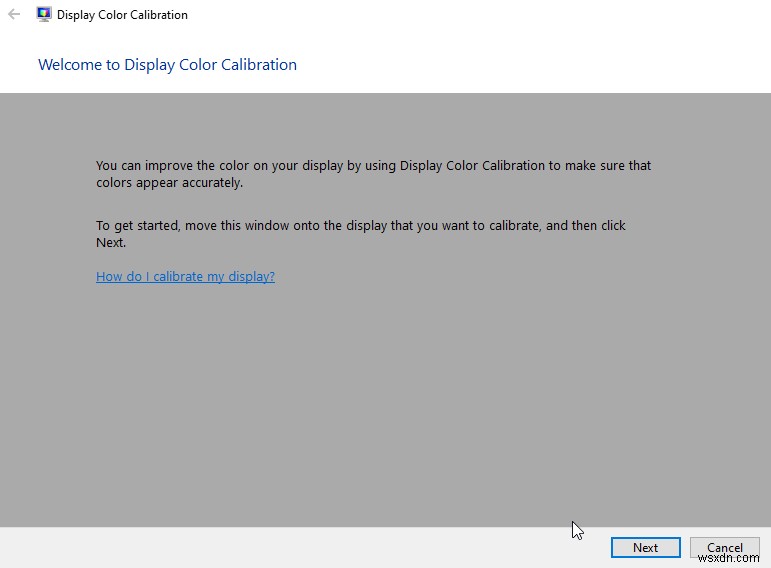Click the 'Welcome to Display Color Calibration' heading
Image resolution: width=771 pixels, height=568 pixels.
[167, 64]
